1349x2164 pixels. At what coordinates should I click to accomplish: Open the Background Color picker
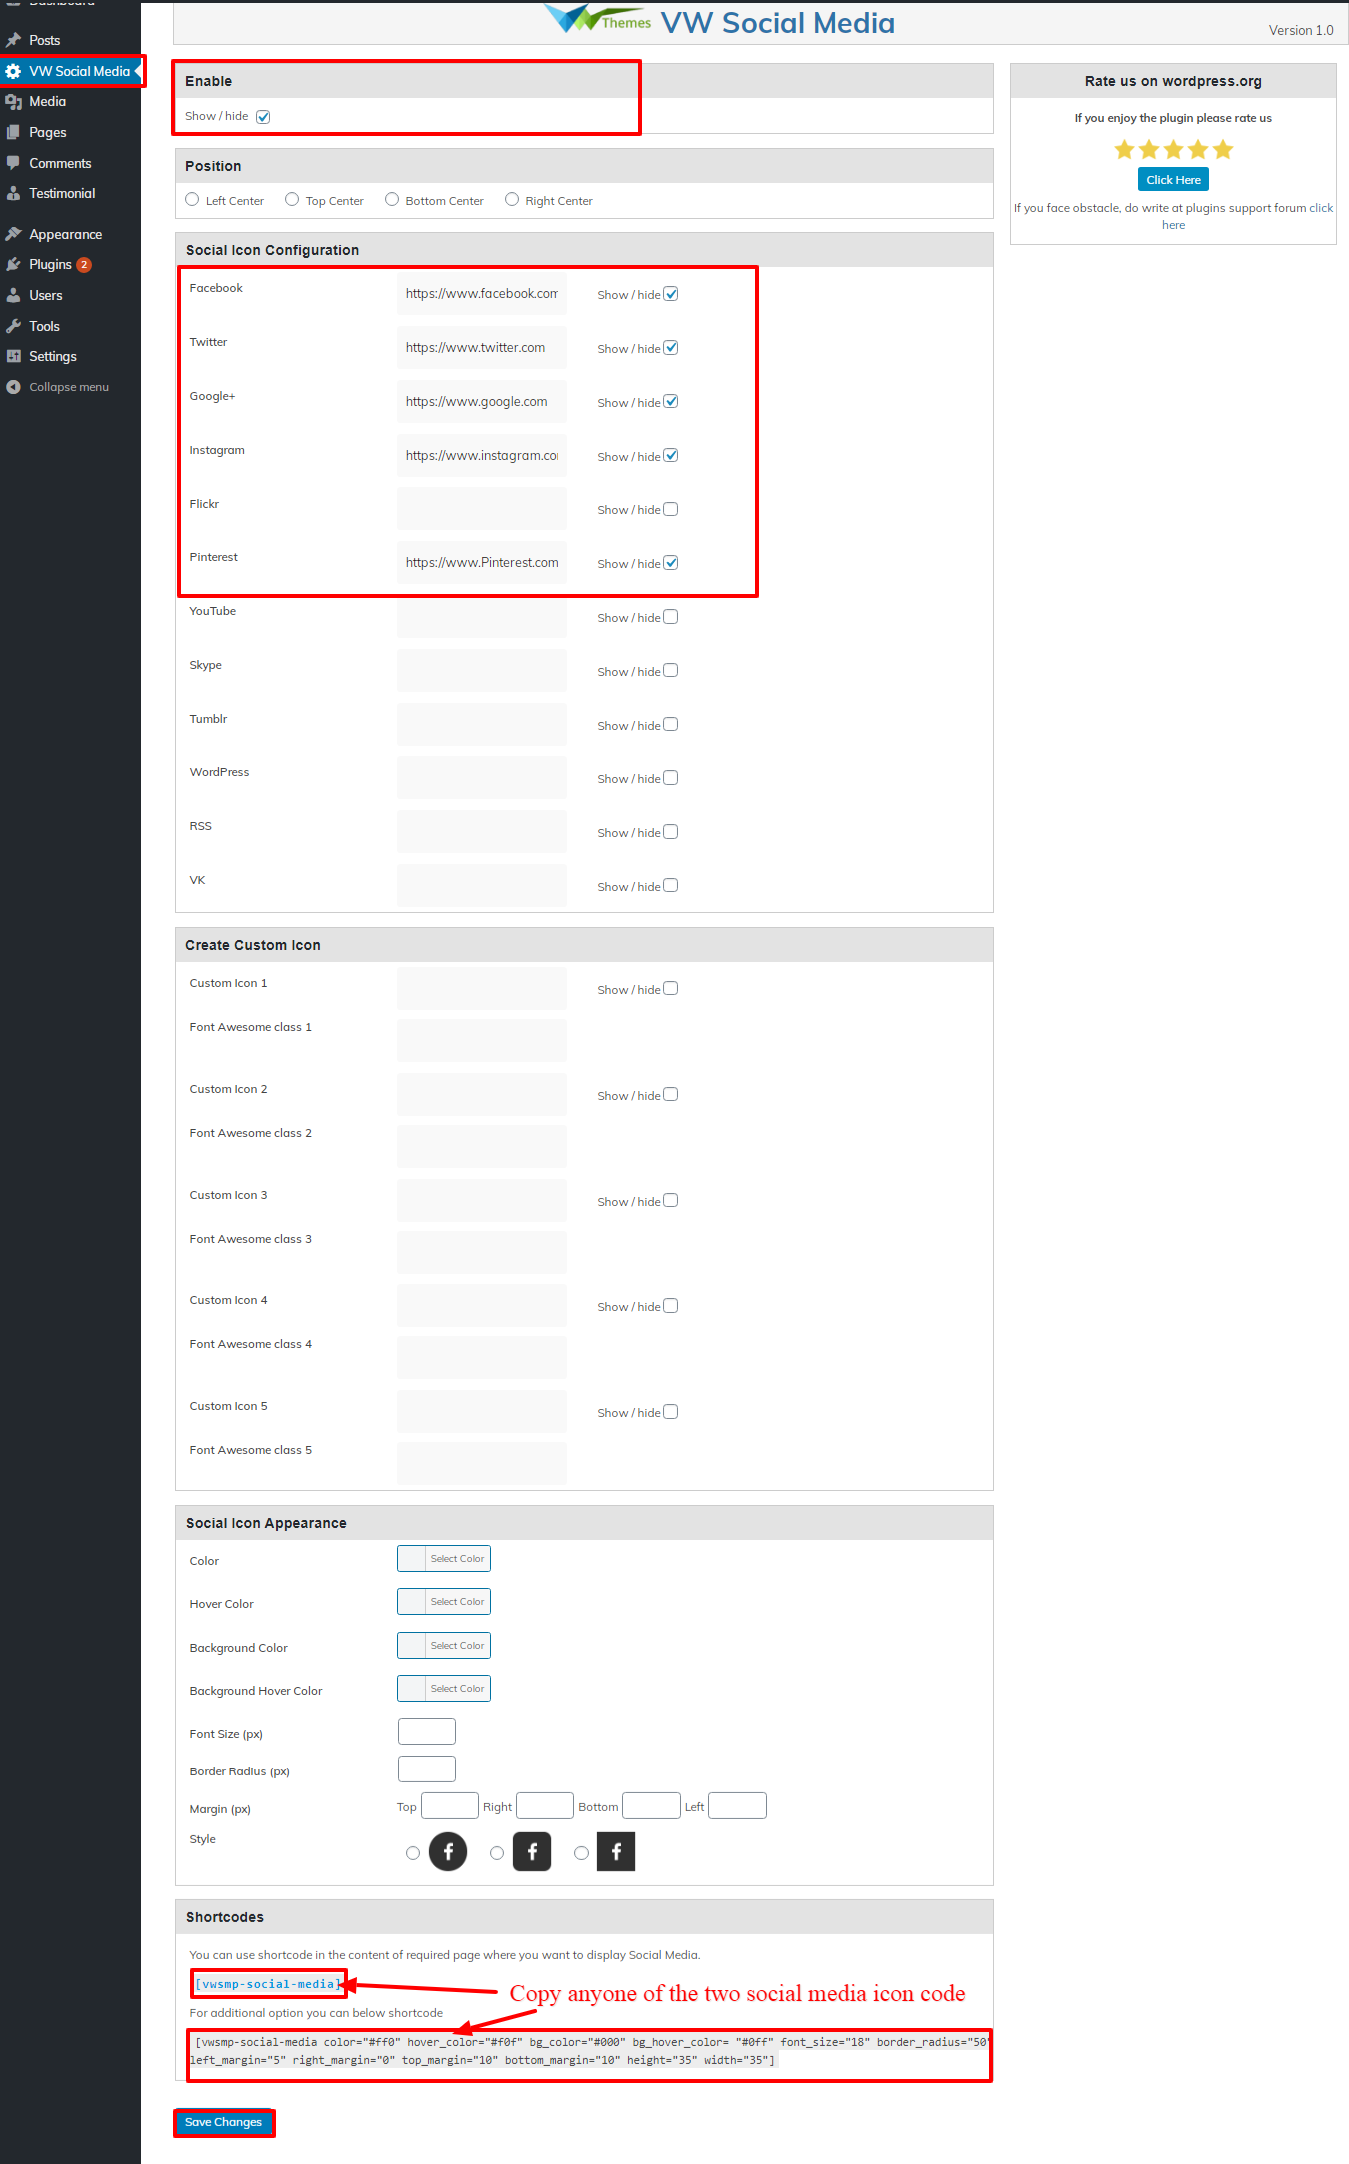tap(444, 1645)
